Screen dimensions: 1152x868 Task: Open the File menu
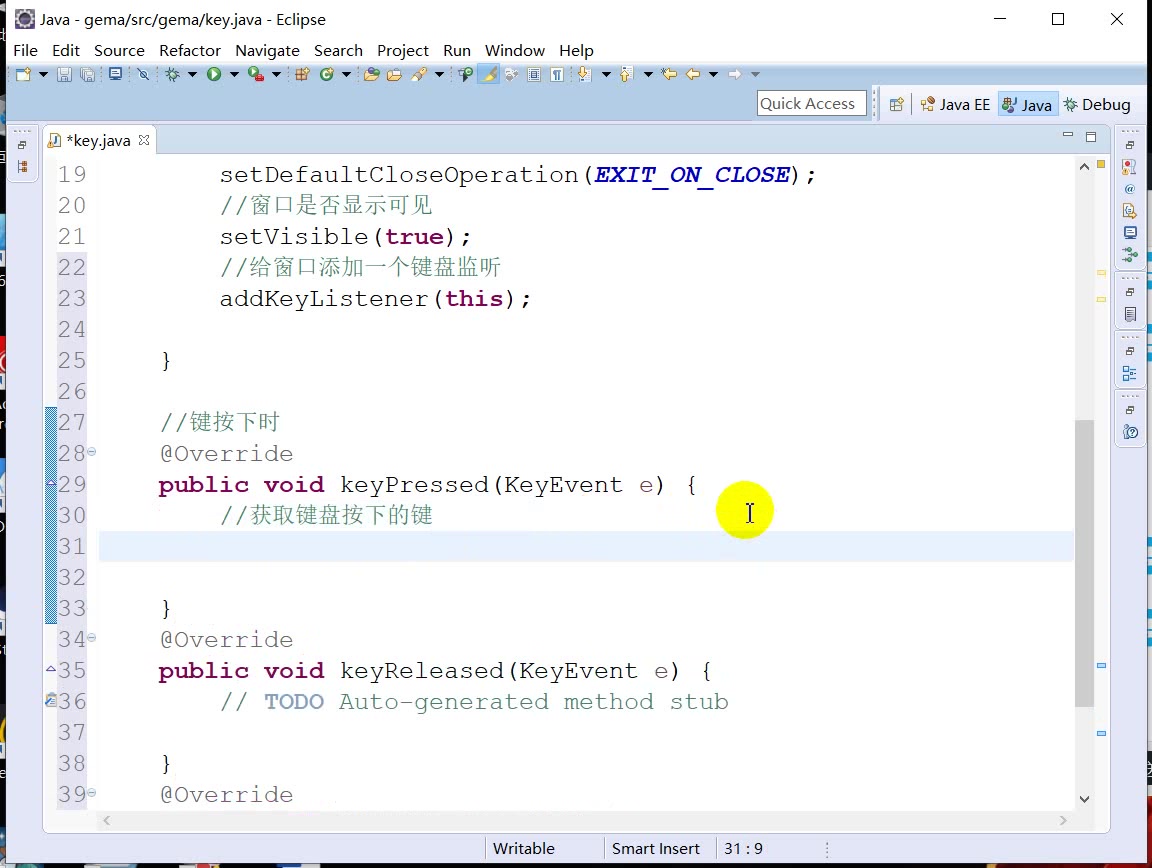[x=26, y=51]
